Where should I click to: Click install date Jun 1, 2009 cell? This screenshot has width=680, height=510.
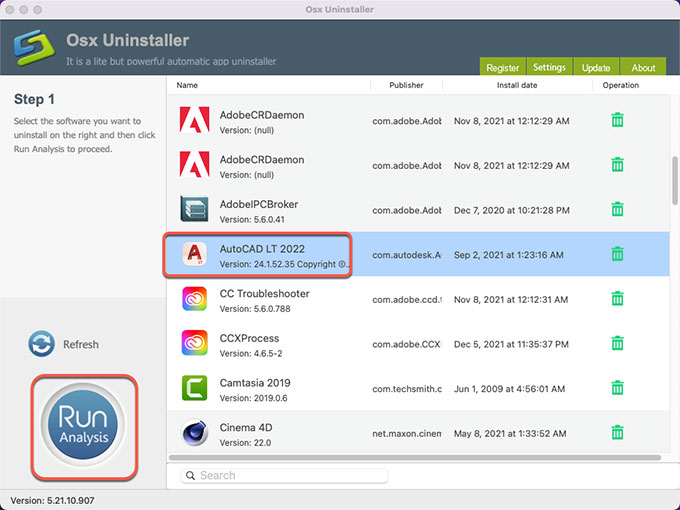[x=510, y=389]
